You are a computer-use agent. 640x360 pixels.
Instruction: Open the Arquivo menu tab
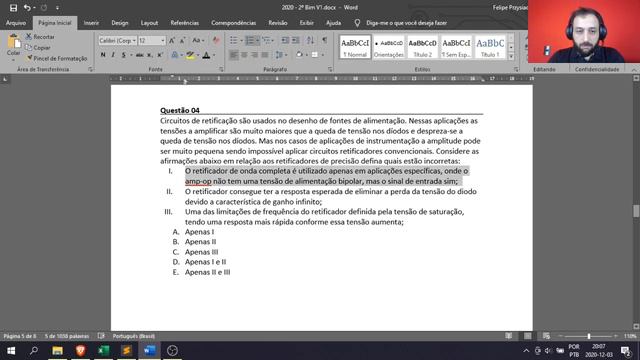16,23
